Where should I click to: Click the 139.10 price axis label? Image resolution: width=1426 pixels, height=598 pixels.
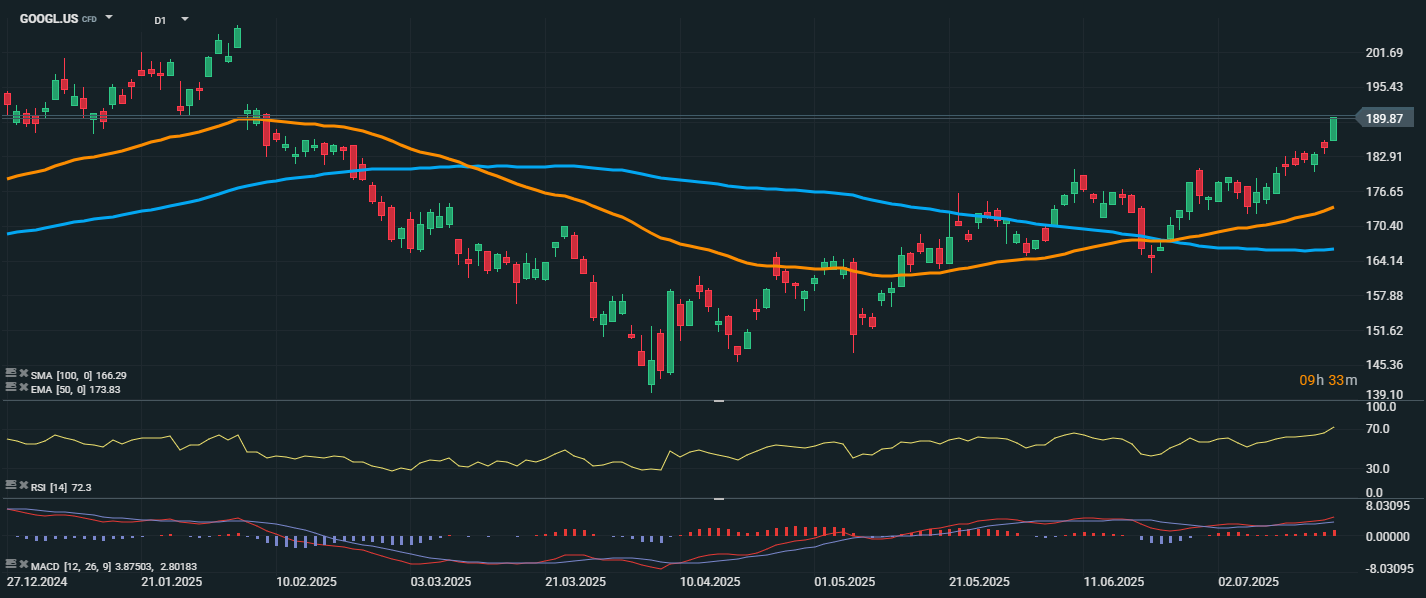coord(1384,395)
